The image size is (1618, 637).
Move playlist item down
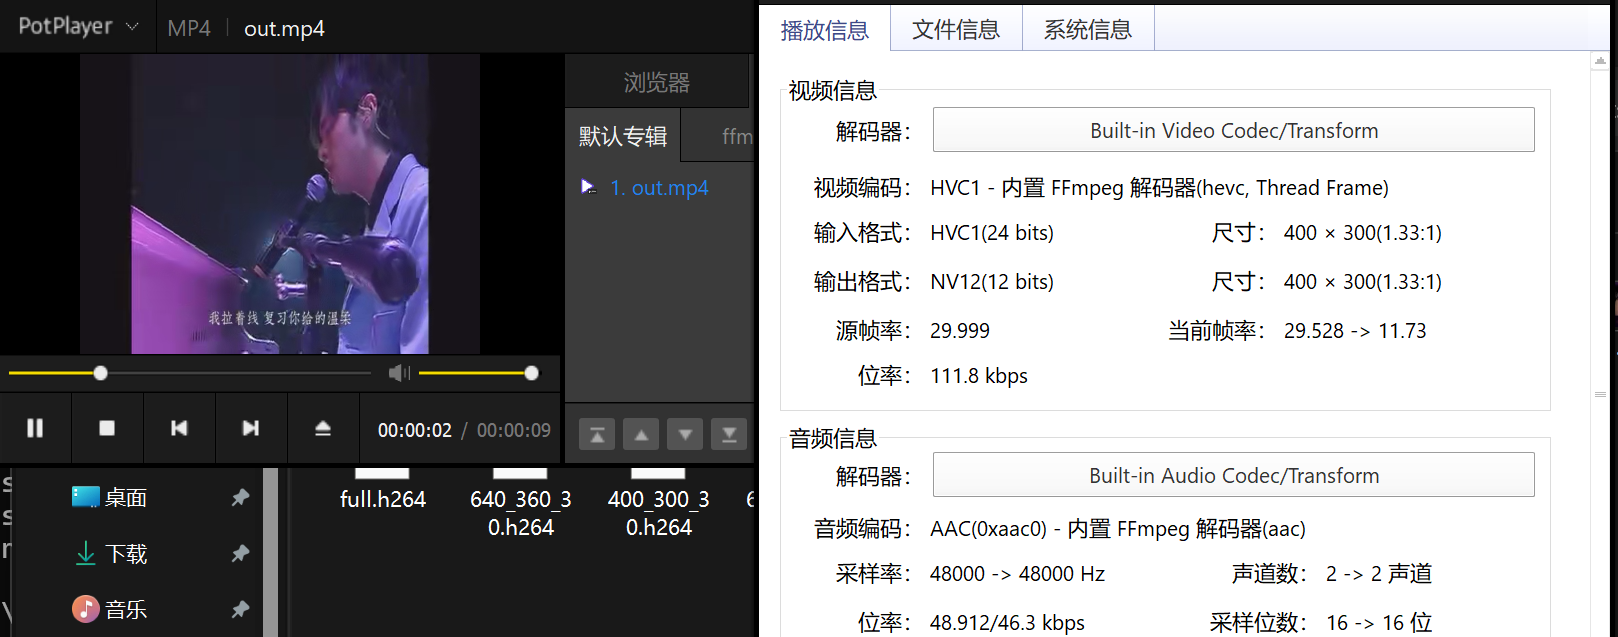(x=685, y=435)
